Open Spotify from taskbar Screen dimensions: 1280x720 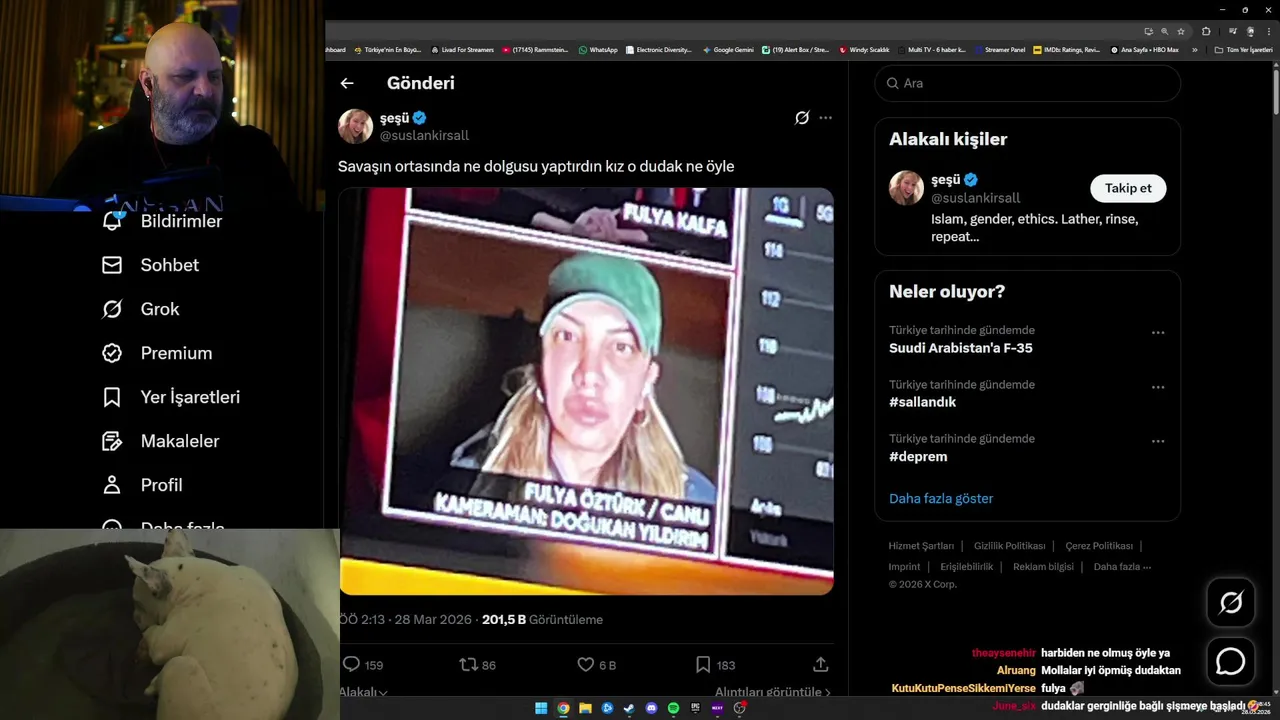673,708
